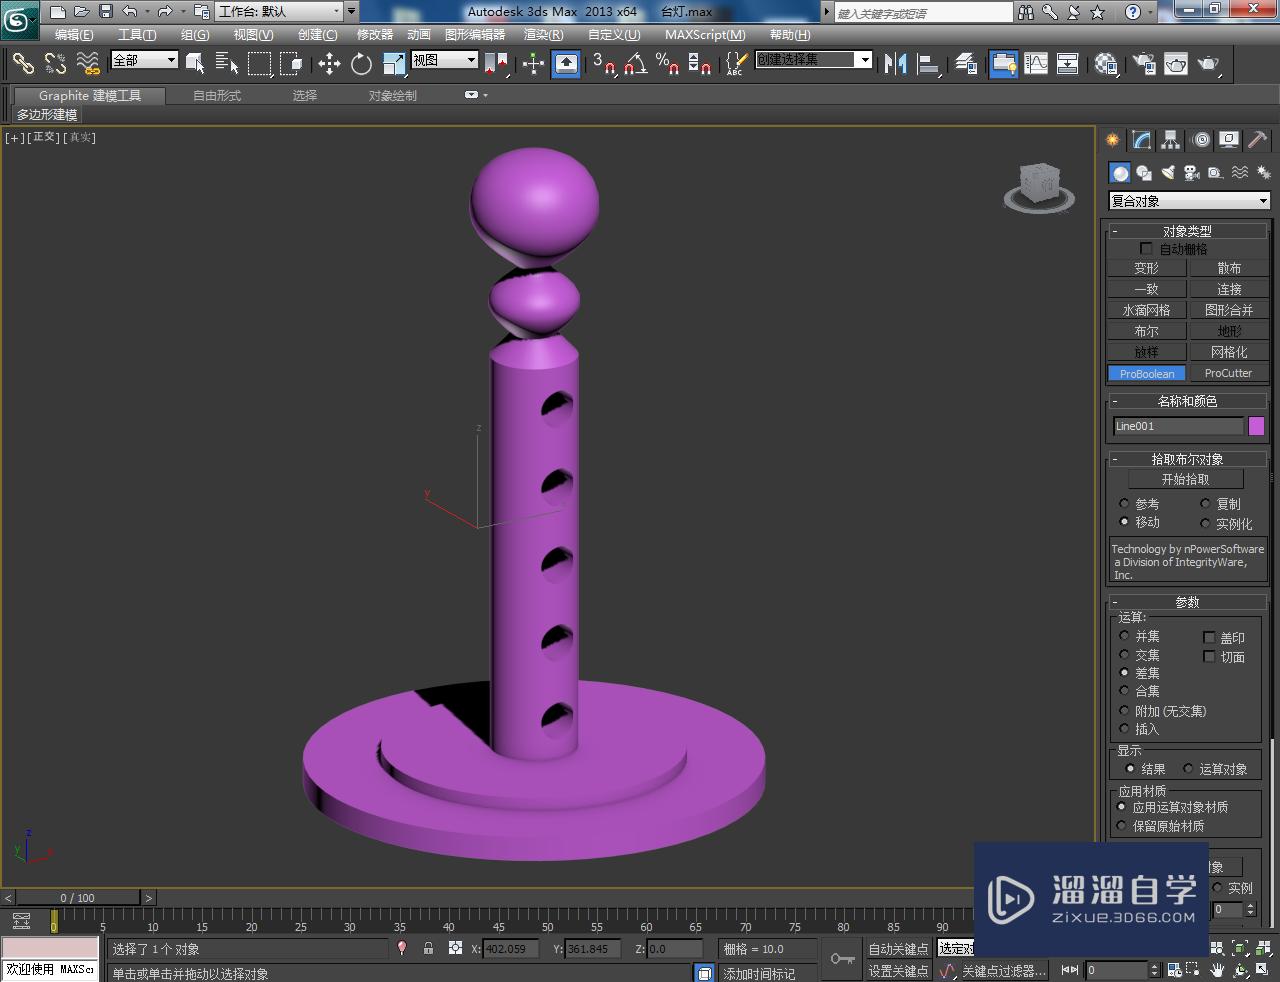The height and width of the screenshot is (982, 1280).
Task: Open the 编辑(E) menu
Action: click(74, 34)
